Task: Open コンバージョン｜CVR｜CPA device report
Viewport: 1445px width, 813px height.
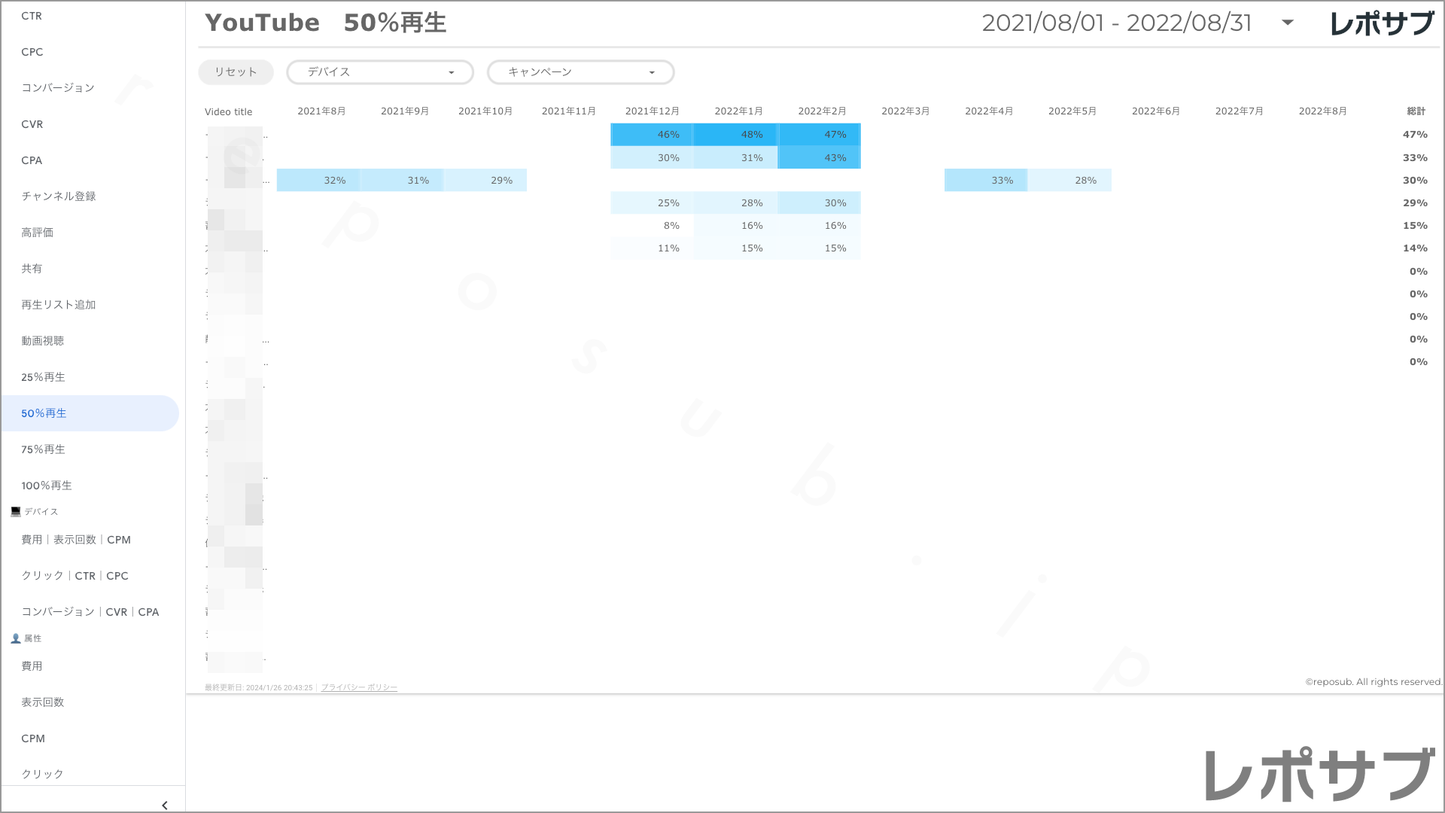Action: 90,612
